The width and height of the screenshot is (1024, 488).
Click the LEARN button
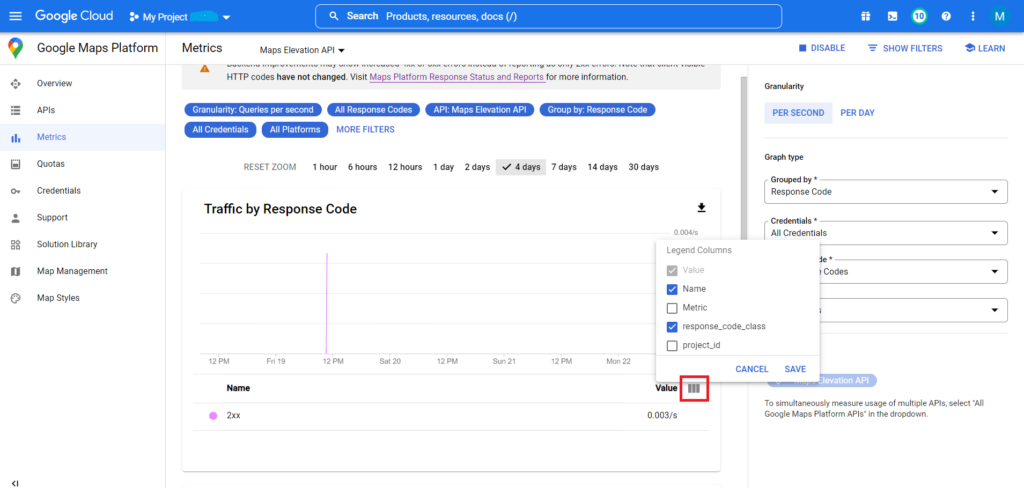click(x=985, y=48)
